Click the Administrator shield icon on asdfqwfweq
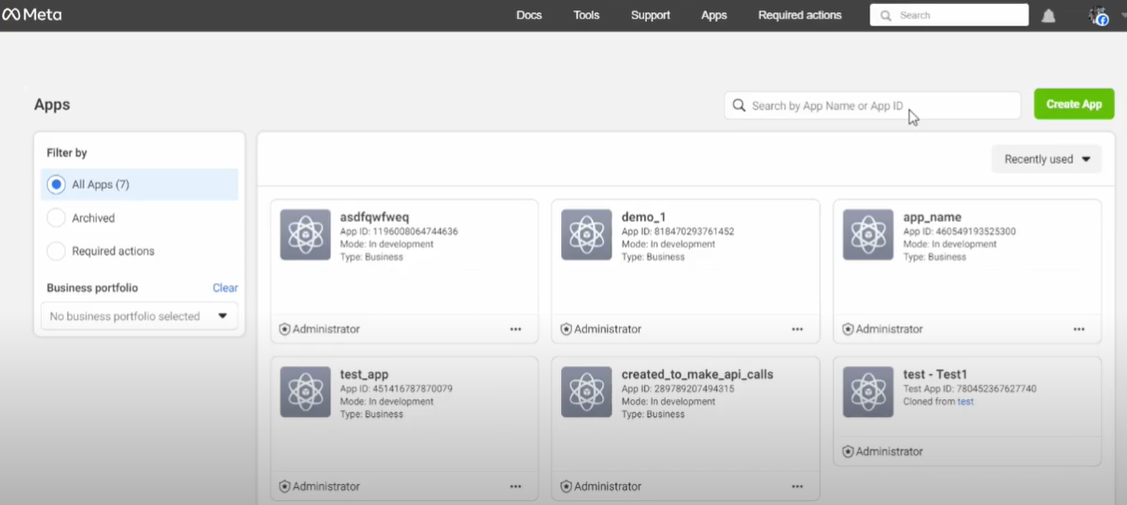1127x505 pixels. [x=285, y=329]
